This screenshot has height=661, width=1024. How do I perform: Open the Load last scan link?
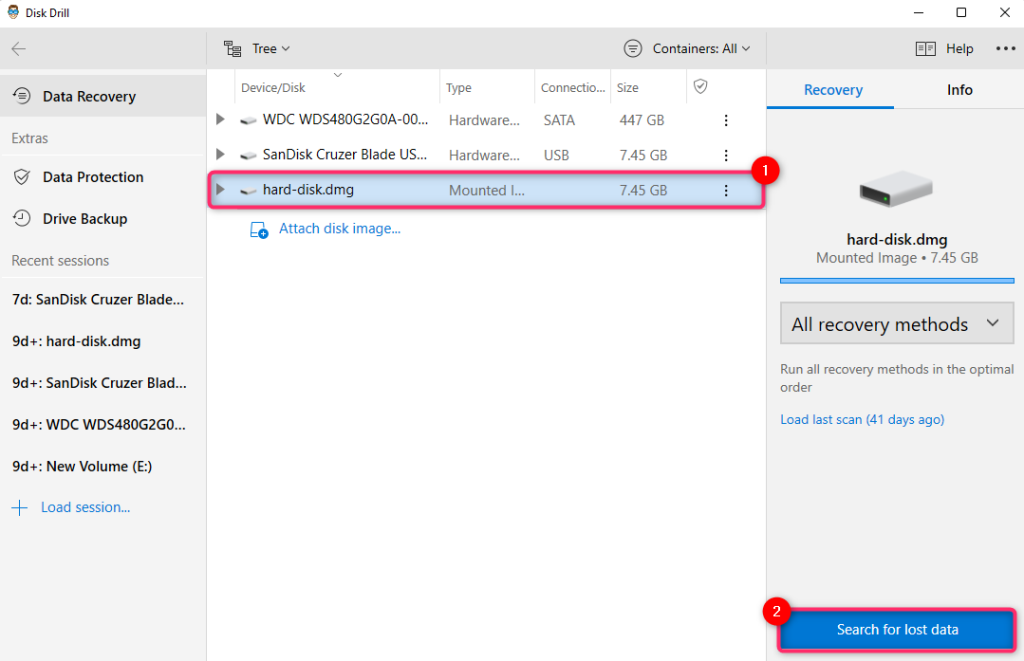pos(862,419)
